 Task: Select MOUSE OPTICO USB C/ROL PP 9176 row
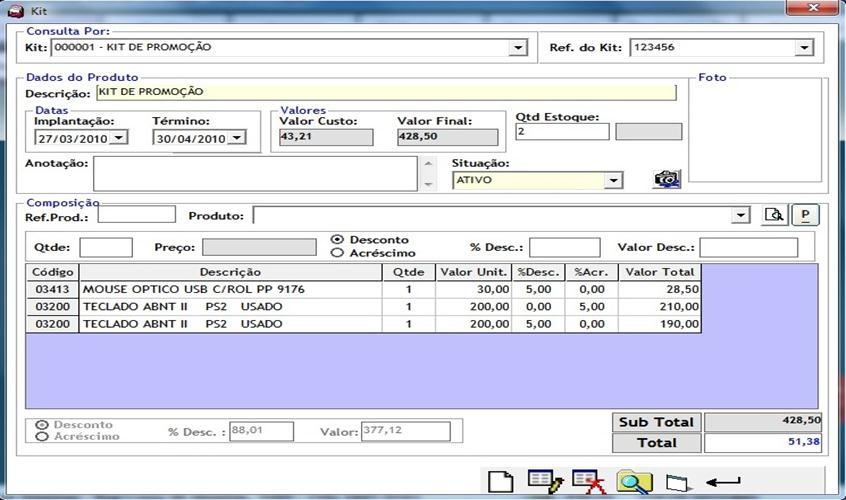pos(364,290)
